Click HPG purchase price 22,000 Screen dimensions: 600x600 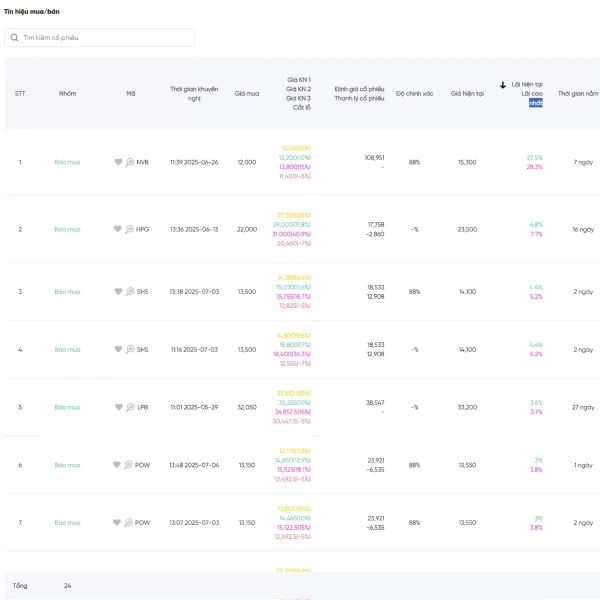[x=247, y=229]
